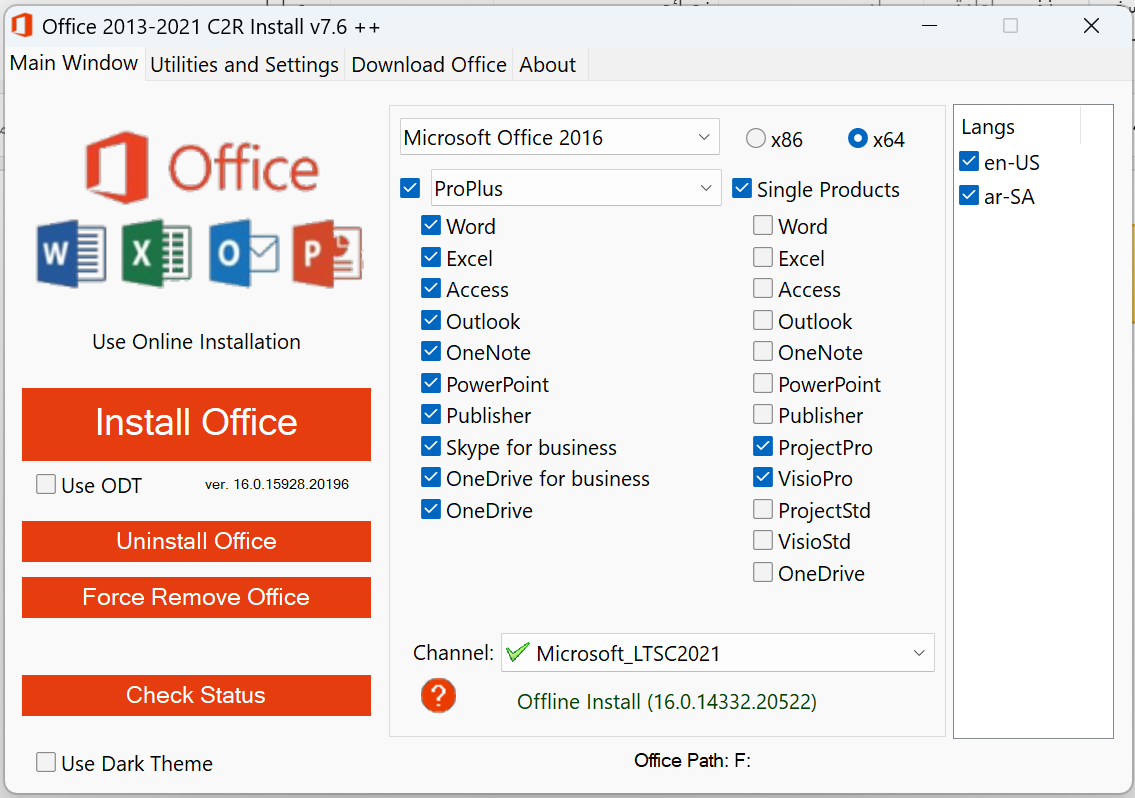The width and height of the screenshot is (1135, 798).
Task: Click the Office Path: F: label
Action: click(692, 760)
